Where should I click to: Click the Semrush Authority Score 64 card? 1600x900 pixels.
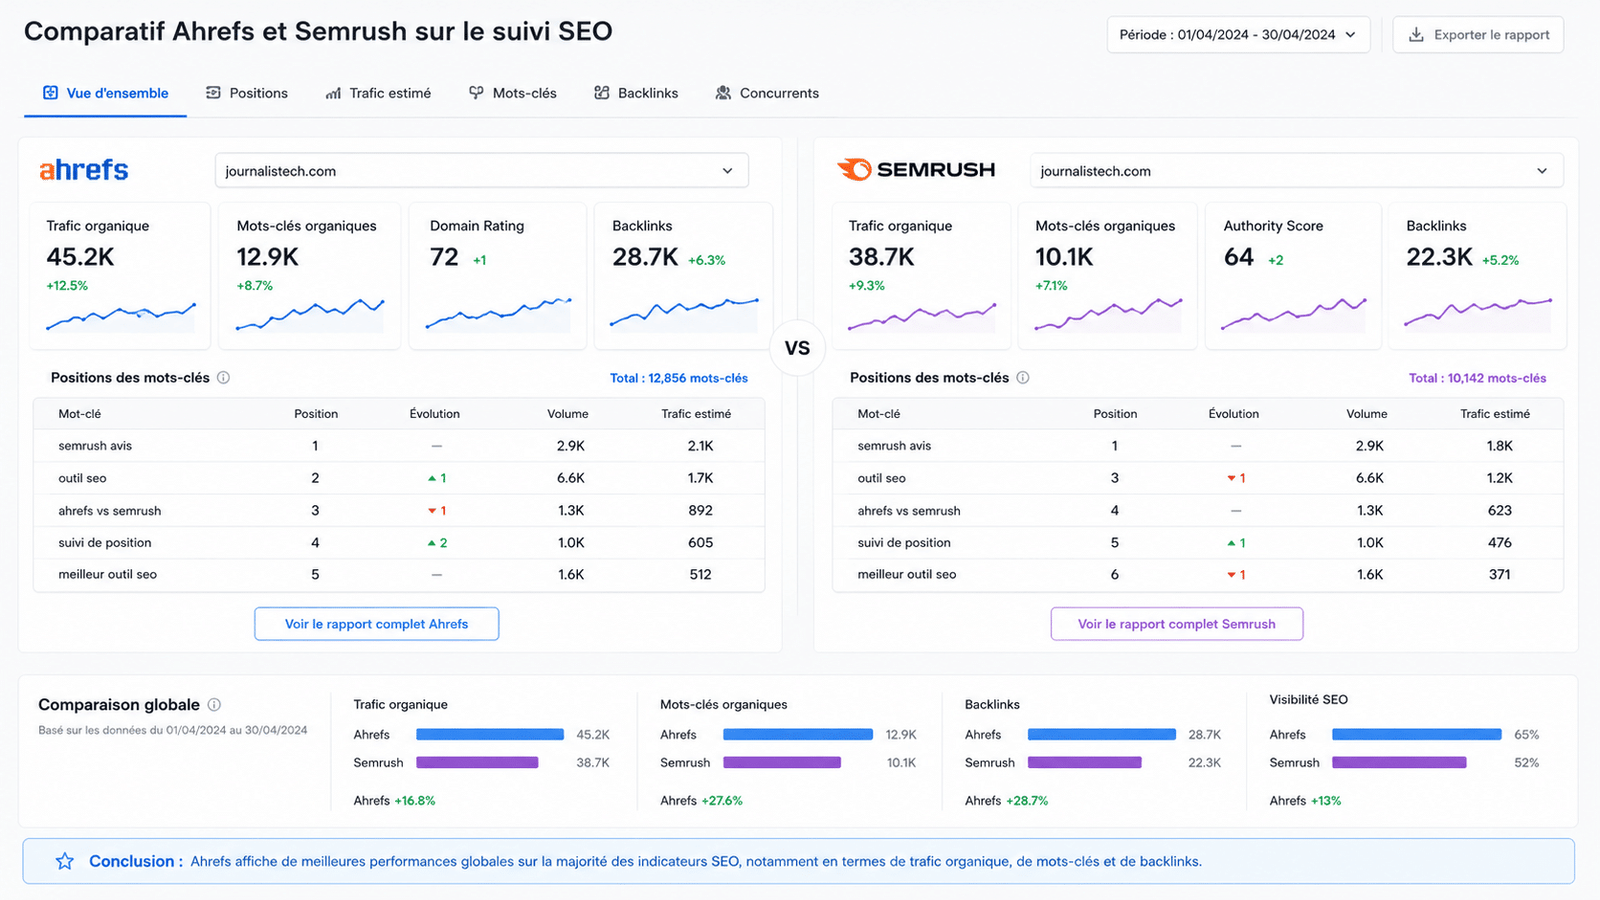click(x=1293, y=276)
